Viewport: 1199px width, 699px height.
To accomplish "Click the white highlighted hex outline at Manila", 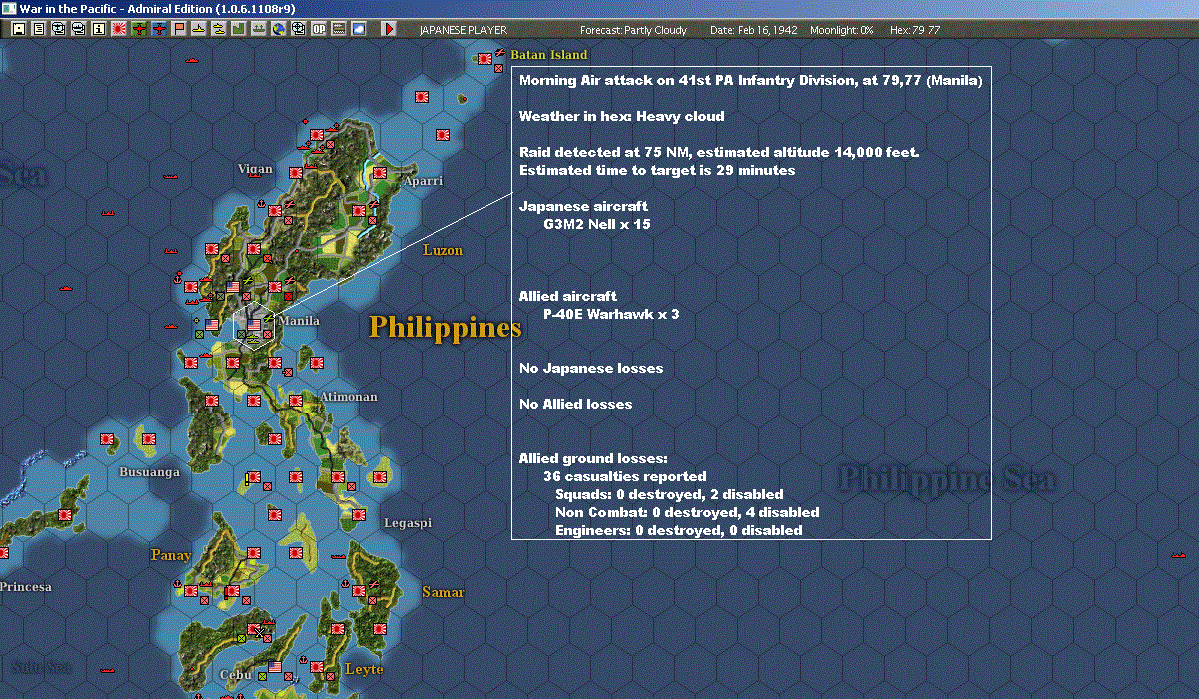I will [254, 326].
